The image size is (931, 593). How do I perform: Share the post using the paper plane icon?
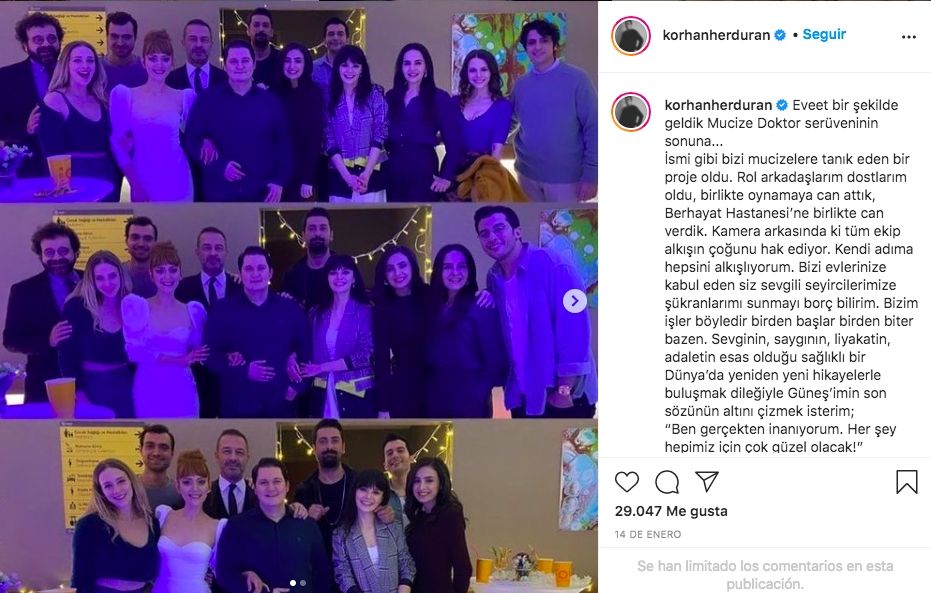(x=707, y=481)
